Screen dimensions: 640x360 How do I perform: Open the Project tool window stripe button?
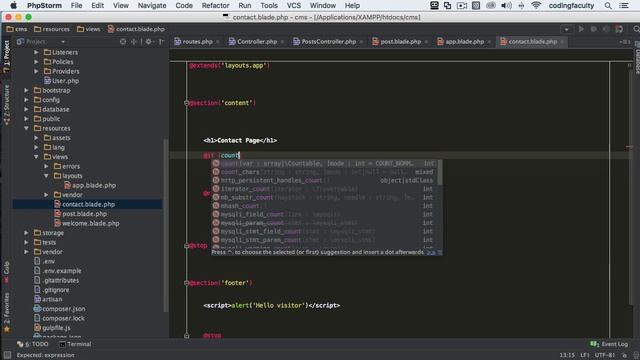point(6,56)
